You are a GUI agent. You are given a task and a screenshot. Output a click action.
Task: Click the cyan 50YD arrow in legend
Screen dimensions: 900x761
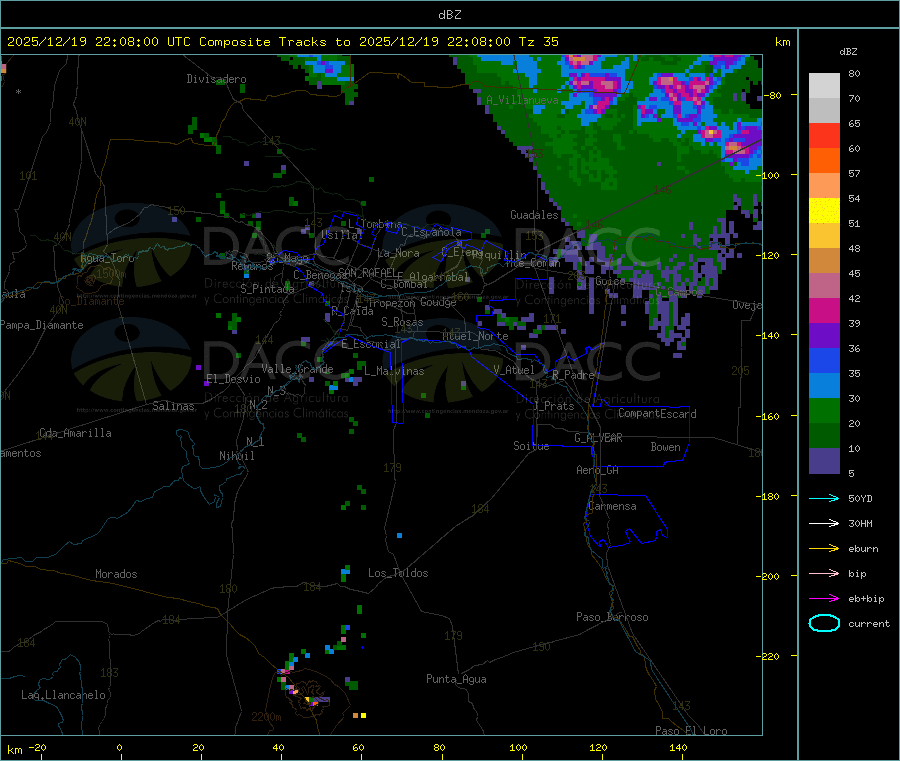click(824, 498)
